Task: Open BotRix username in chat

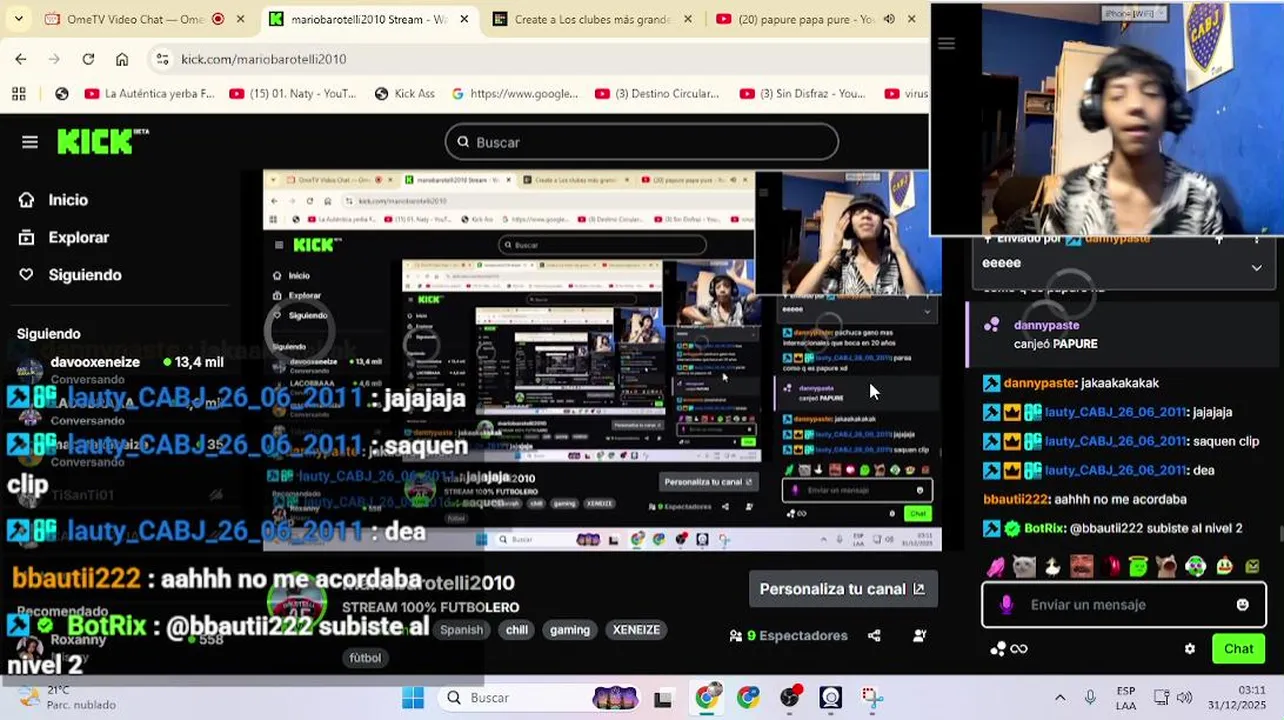Action: pyautogui.click(x=1044, y=528)
